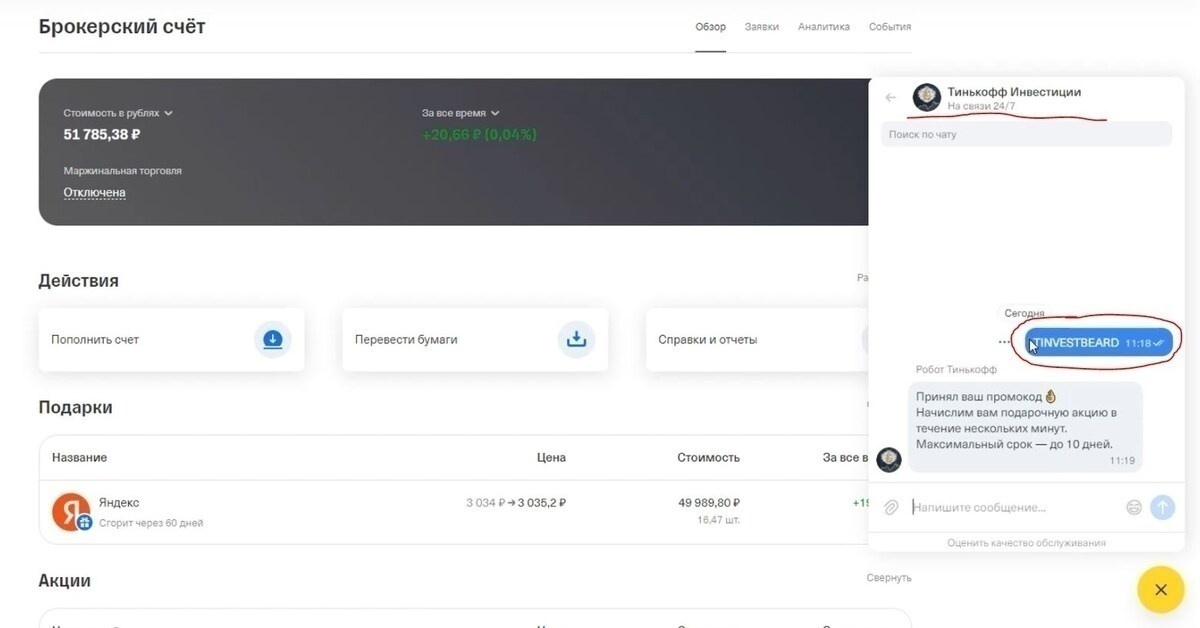Click the Стоимость column header

(708, 458)
